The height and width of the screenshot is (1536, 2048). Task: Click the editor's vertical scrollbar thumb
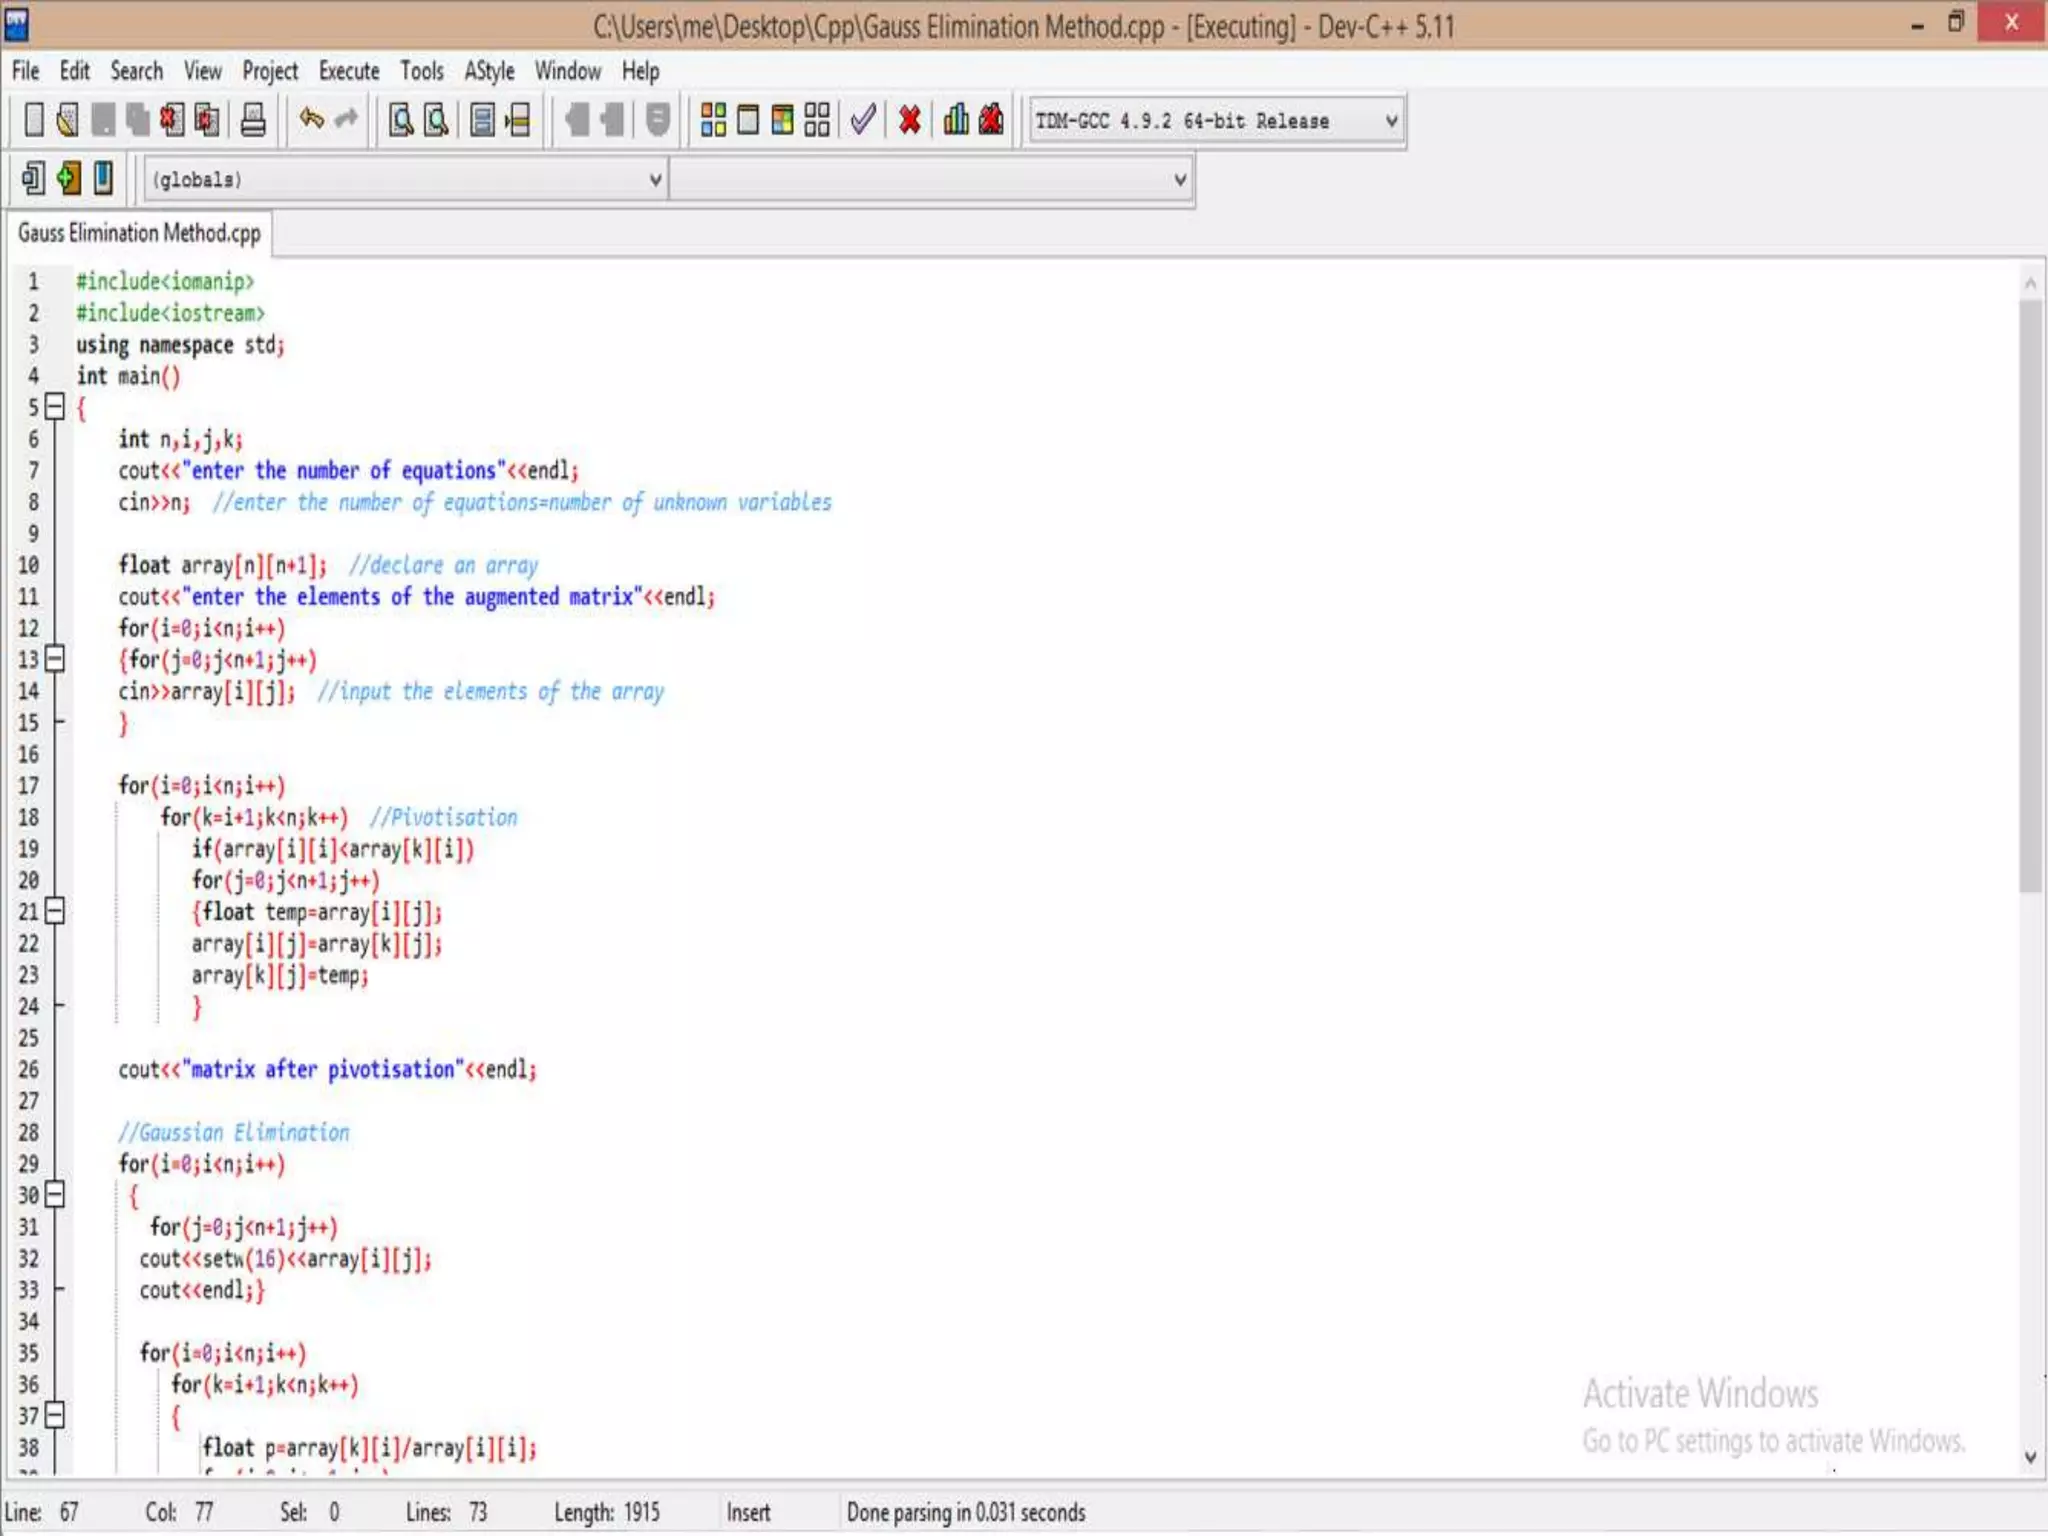2029,594
